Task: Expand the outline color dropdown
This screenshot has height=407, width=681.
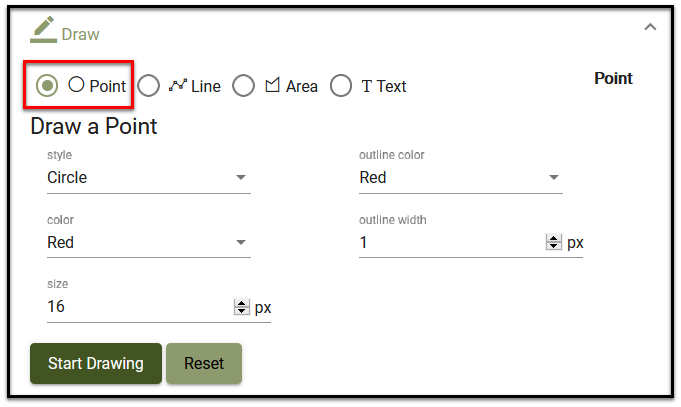Action: click(x=460, y=178)
